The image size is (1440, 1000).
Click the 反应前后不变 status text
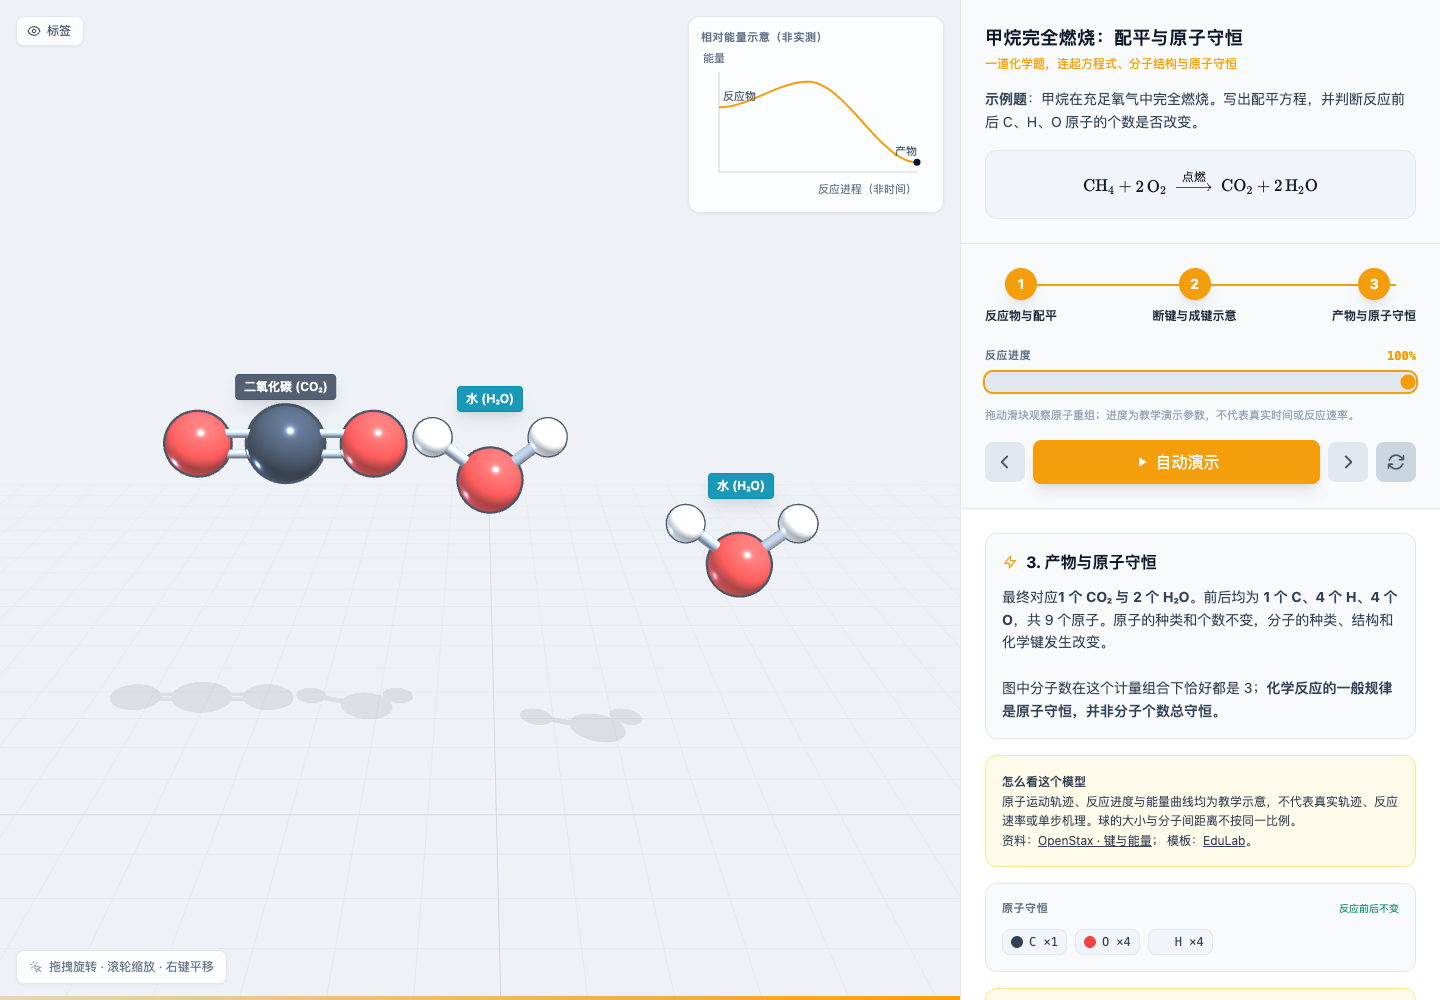pos(1369,908)
